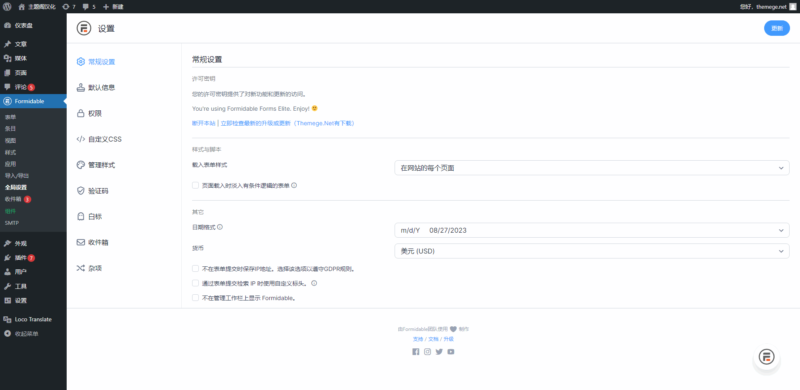This screenshot has height=390, width=800.
Task: Open 导入/导出 submenu item
Action: point(17,176)
